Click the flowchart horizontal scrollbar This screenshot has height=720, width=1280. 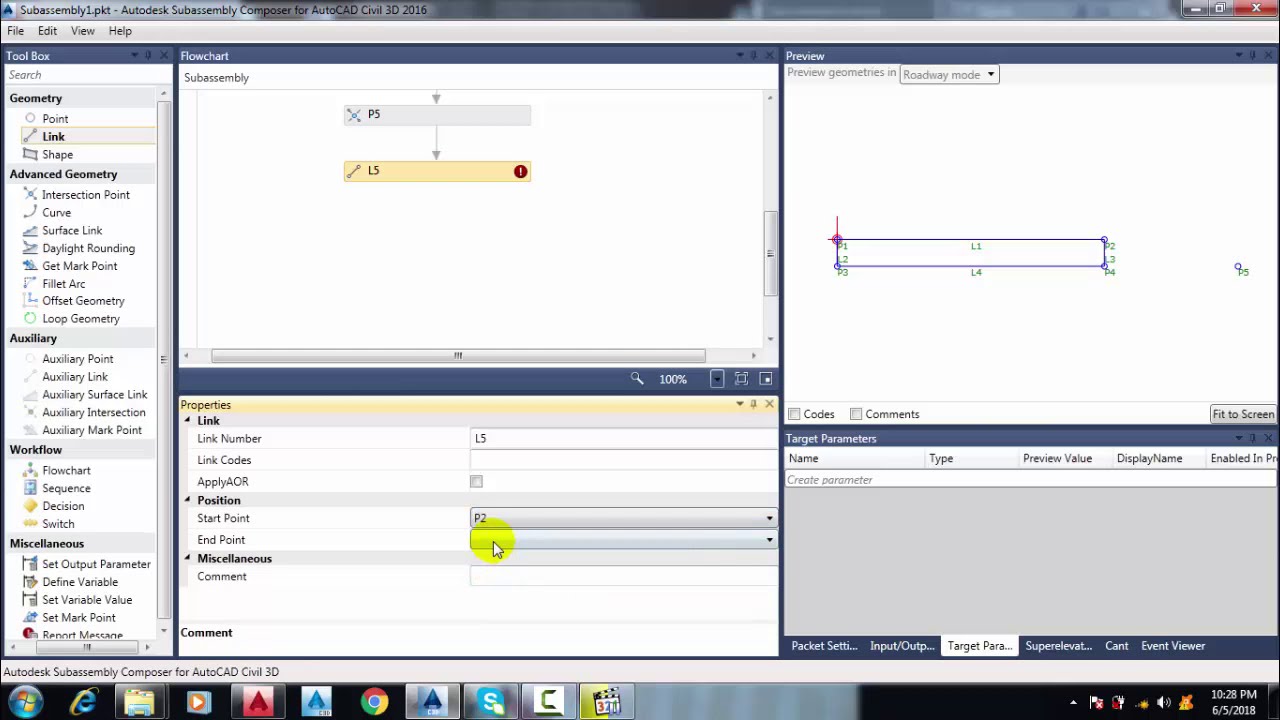[x=458, y=356]
